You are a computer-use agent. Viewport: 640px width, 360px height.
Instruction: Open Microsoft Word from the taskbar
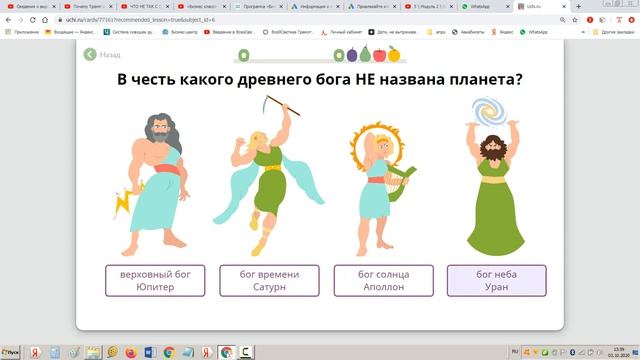pos(149,352)
